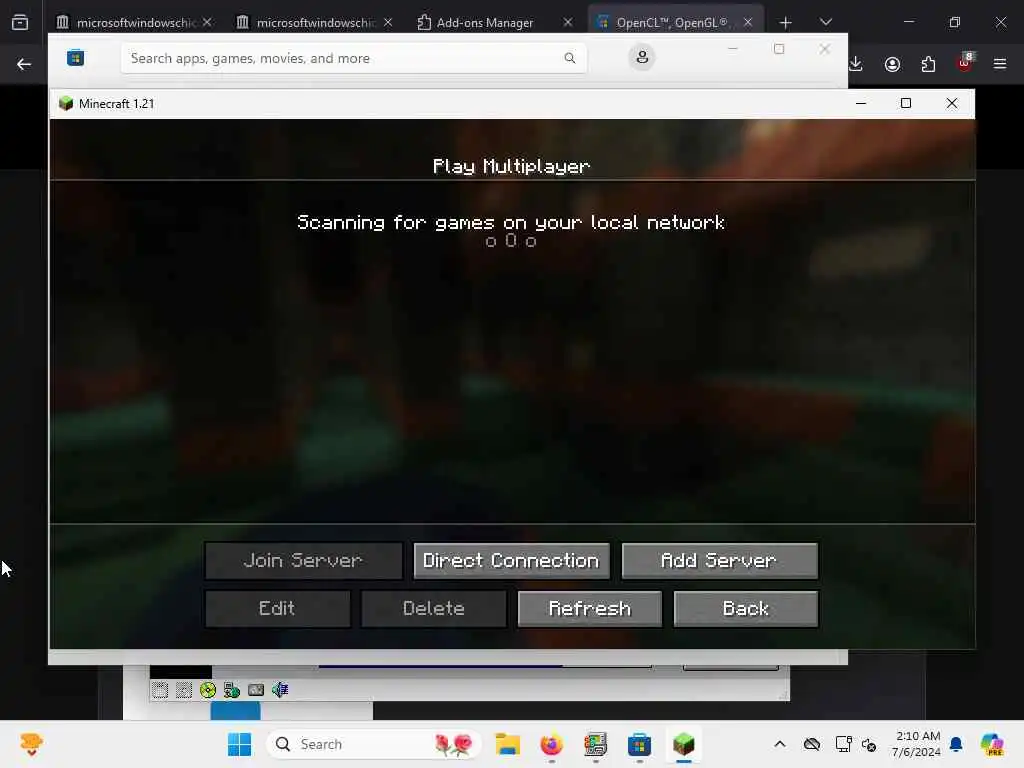Maximize the Minecraft 1.21 window
The height and width of the screenshot is (768, 1024).
coord(906,103)
